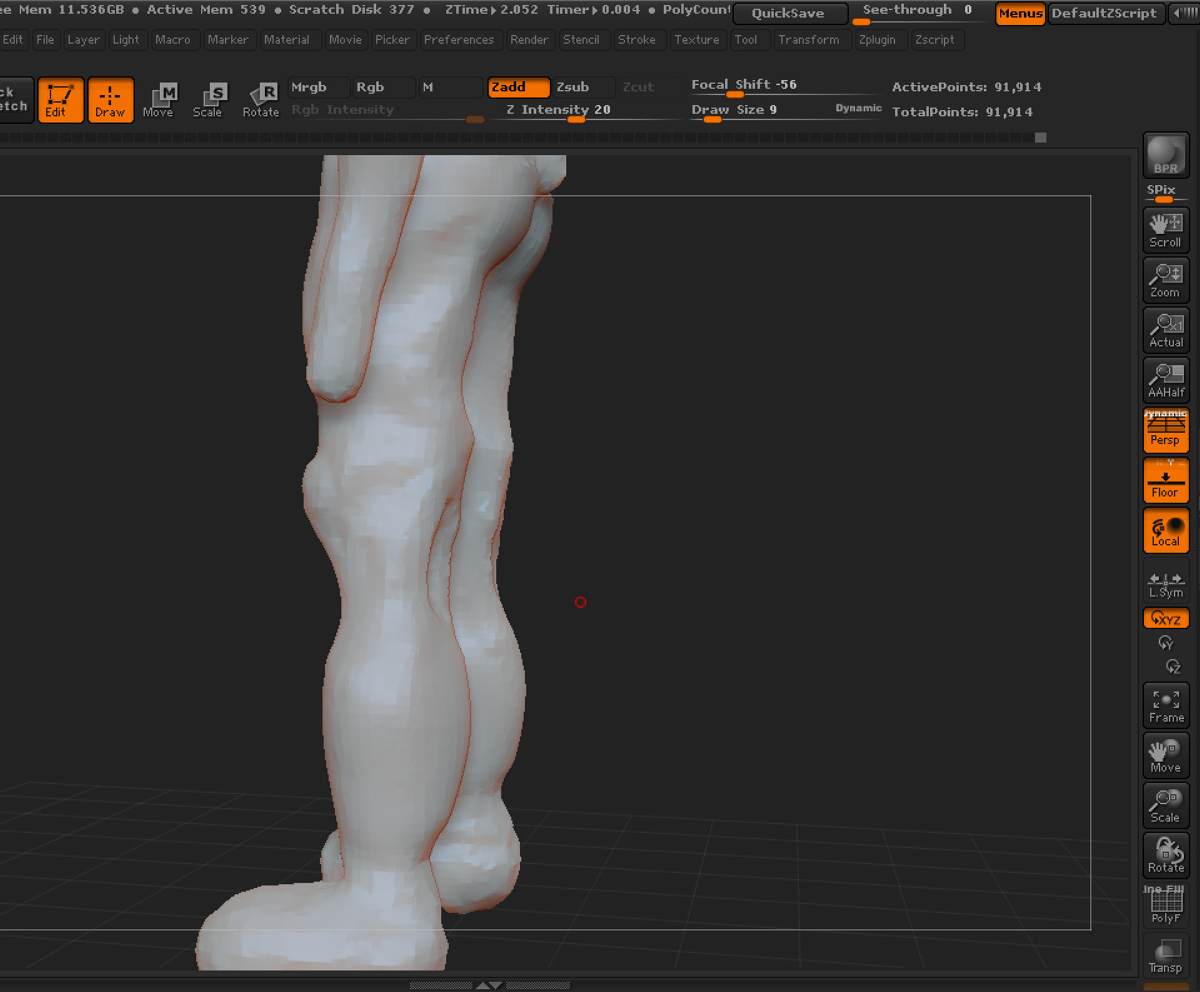Screen dimensions: 1200x992
Task: Enable Zsub sculpting mode
Action: click(584, 88)
